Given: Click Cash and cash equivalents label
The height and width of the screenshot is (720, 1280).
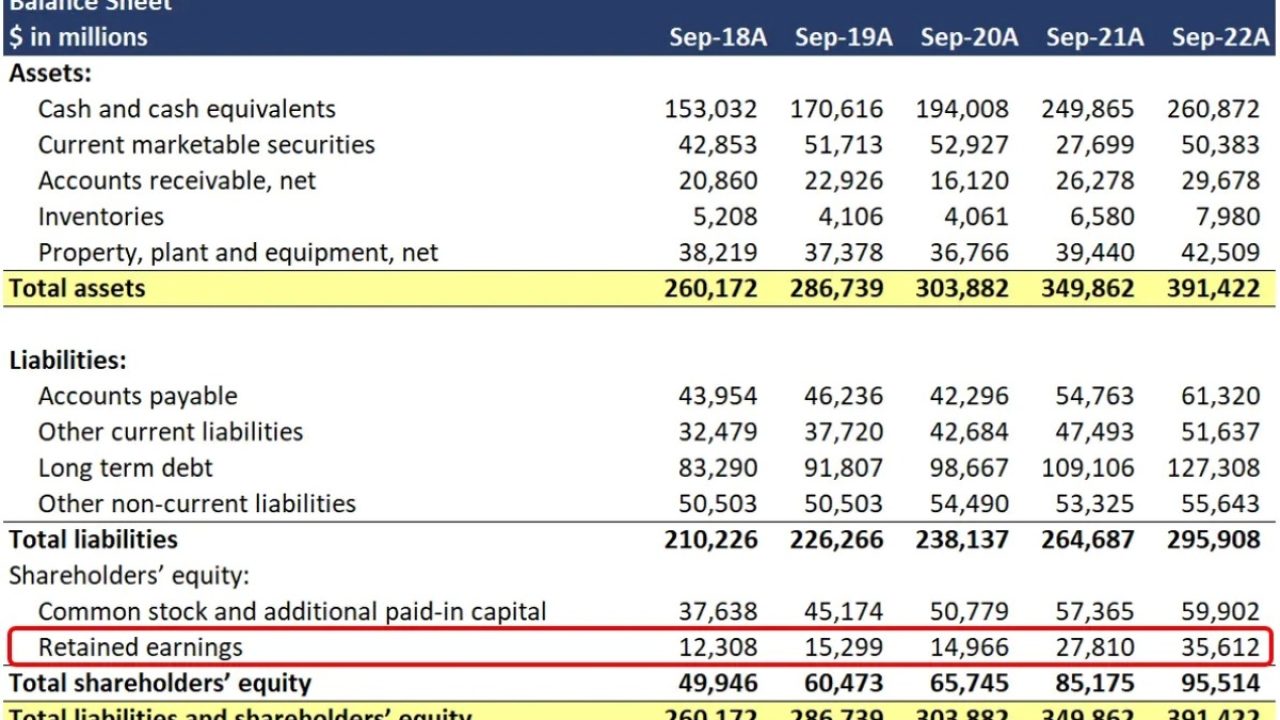Looking at the screenshot, I should tap(186, 109).
